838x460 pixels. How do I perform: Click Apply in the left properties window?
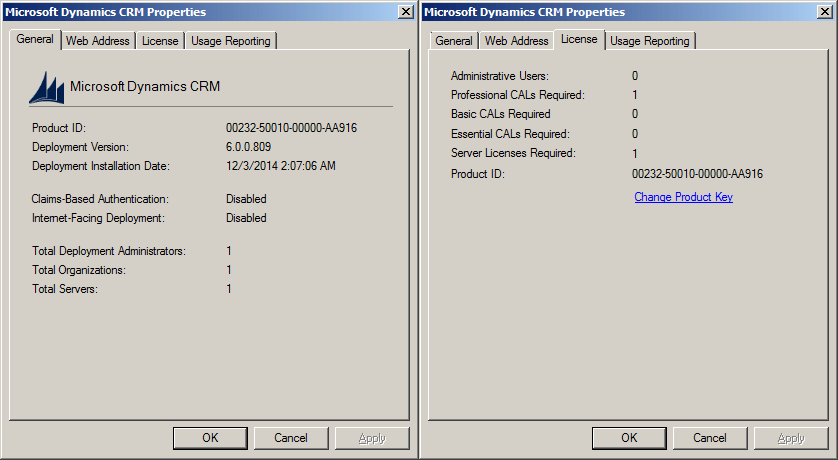(372, 438)
